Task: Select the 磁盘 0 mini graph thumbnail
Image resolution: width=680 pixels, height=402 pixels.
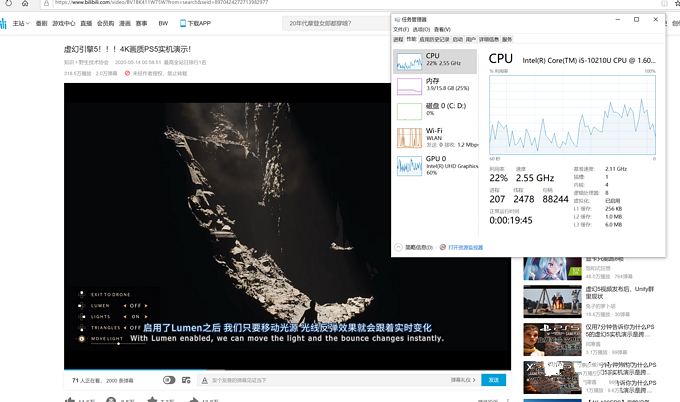Action: tap(409, 111)
